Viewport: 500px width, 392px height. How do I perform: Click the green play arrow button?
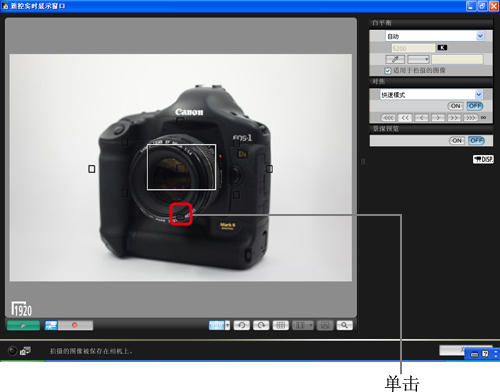click(x=23, y=325)
